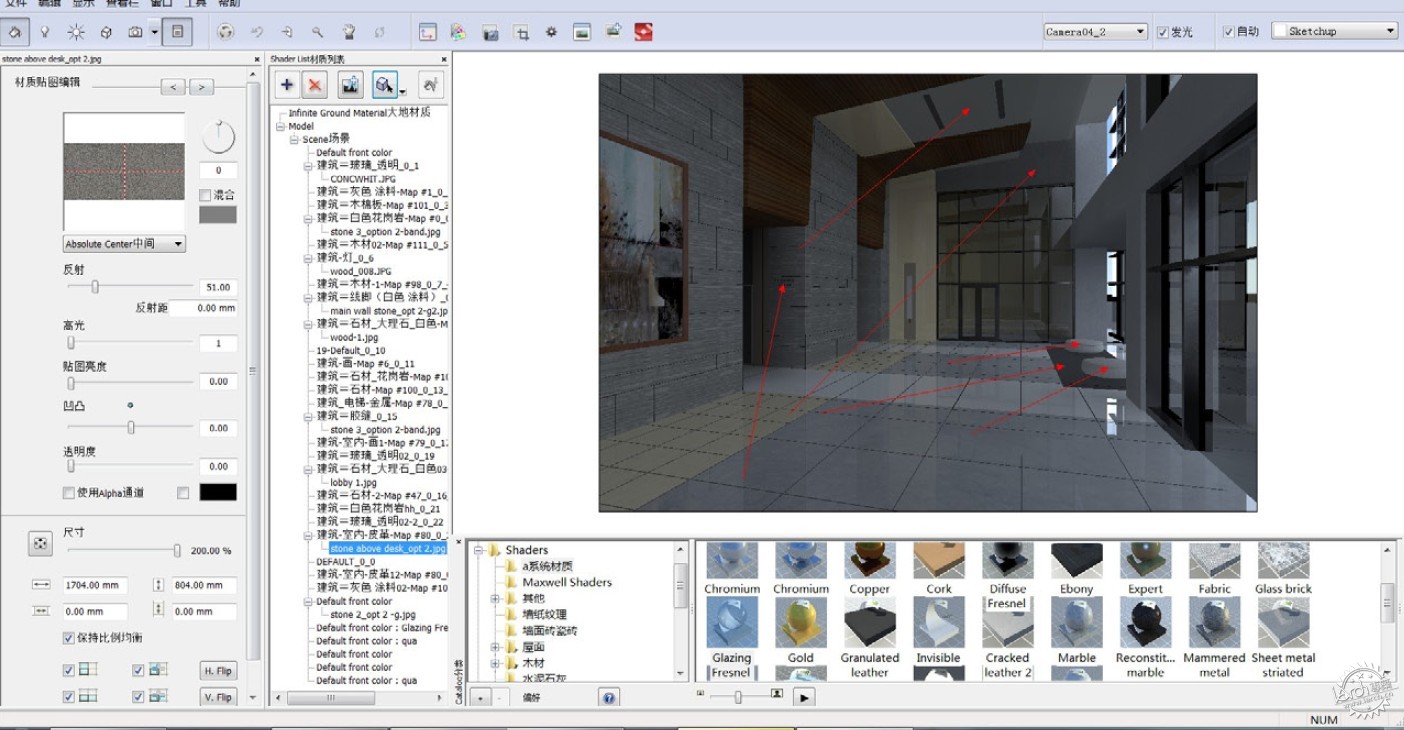1404x730 pixels.
Task: Click the H. Flip button
Action: [x=218, y=671]
